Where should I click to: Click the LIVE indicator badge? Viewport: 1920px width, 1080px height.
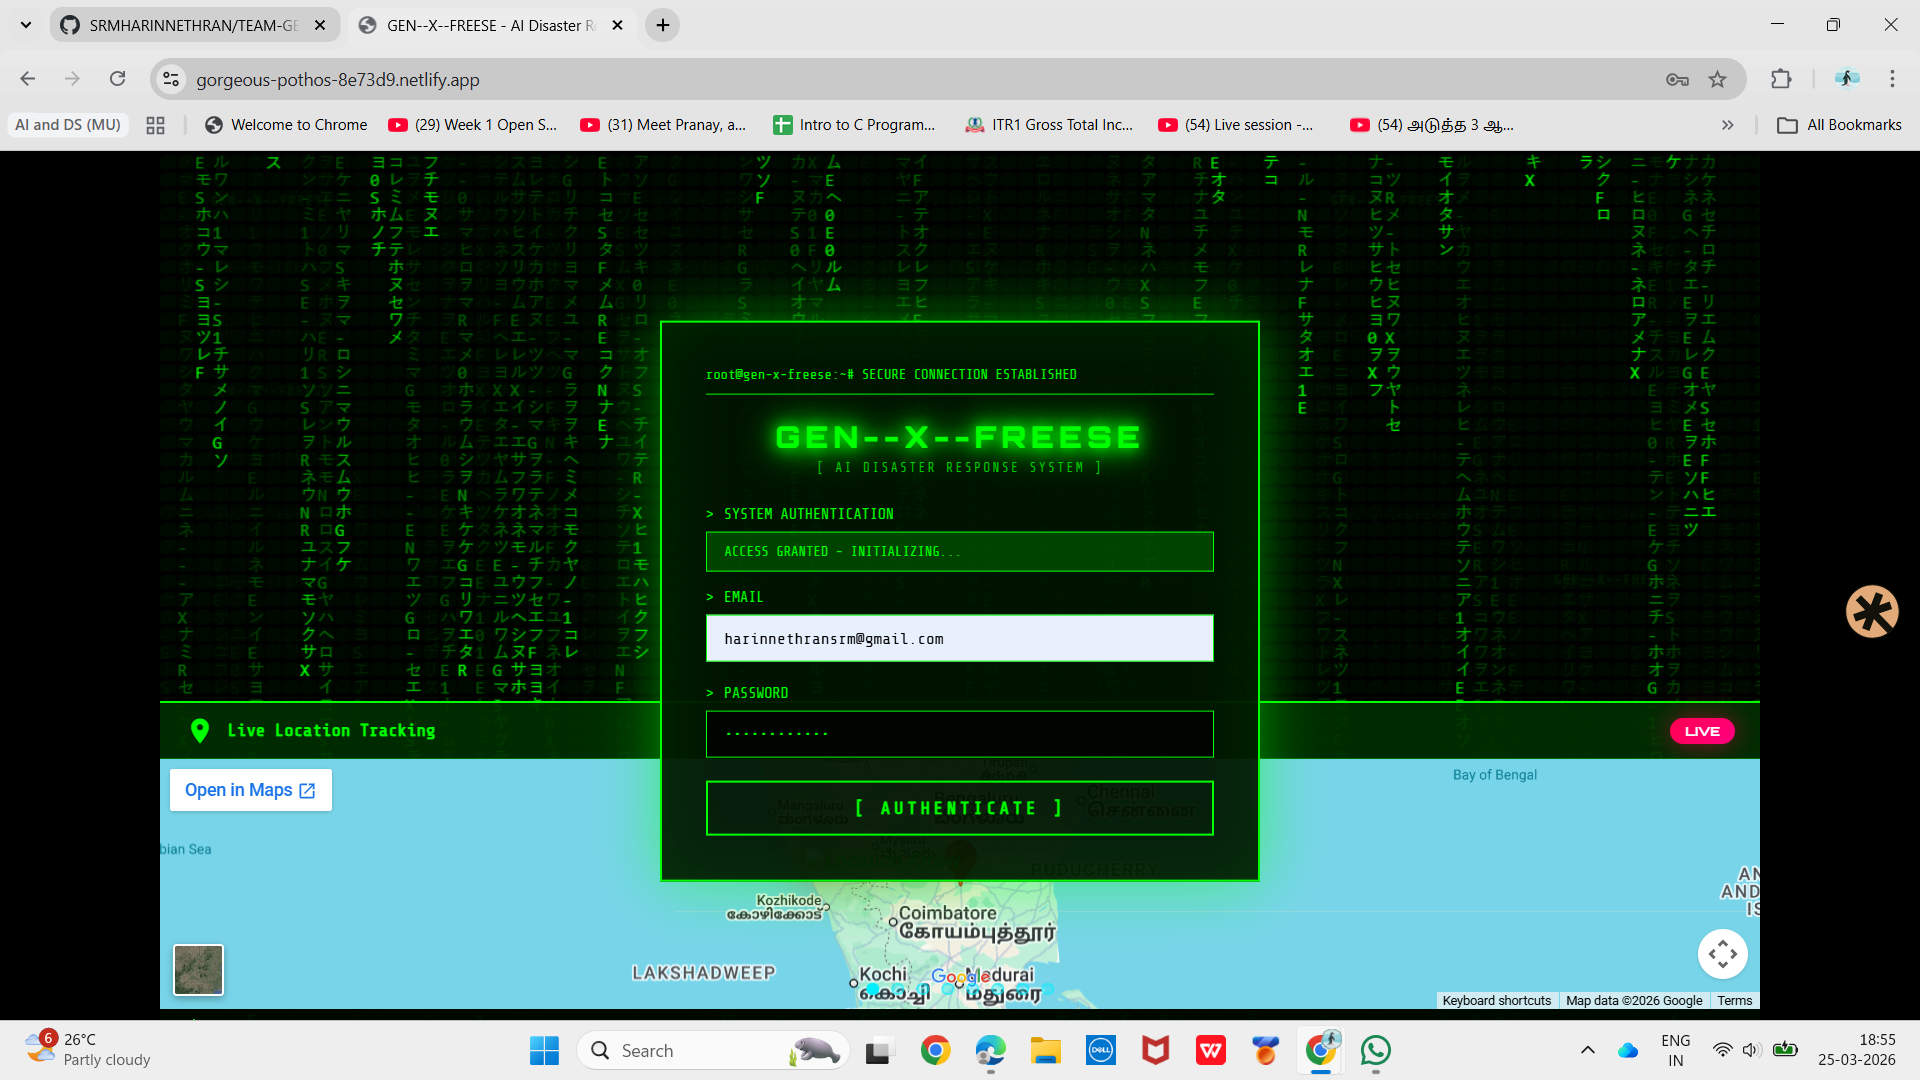click(x=1701, y=731)
